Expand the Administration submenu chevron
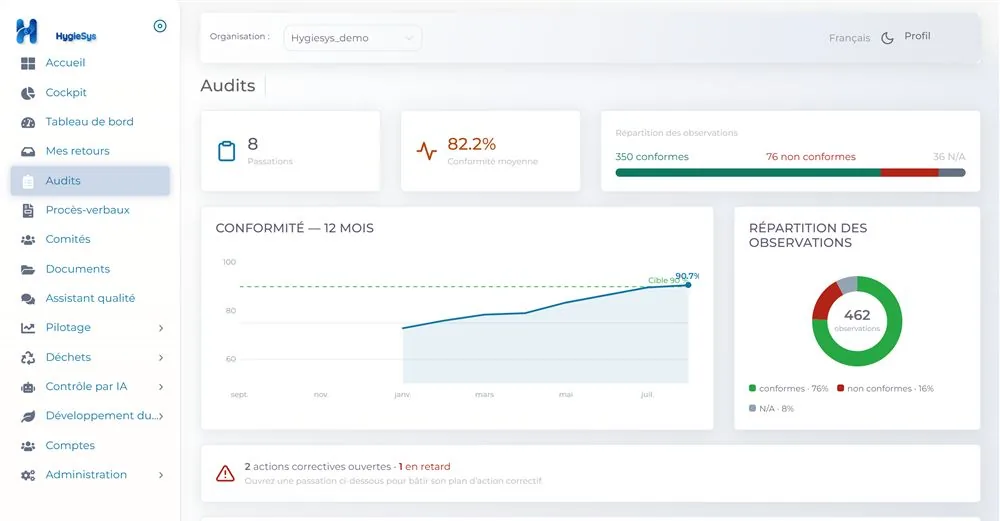Viewport: 1000px width, 521px height. [161, 476]
